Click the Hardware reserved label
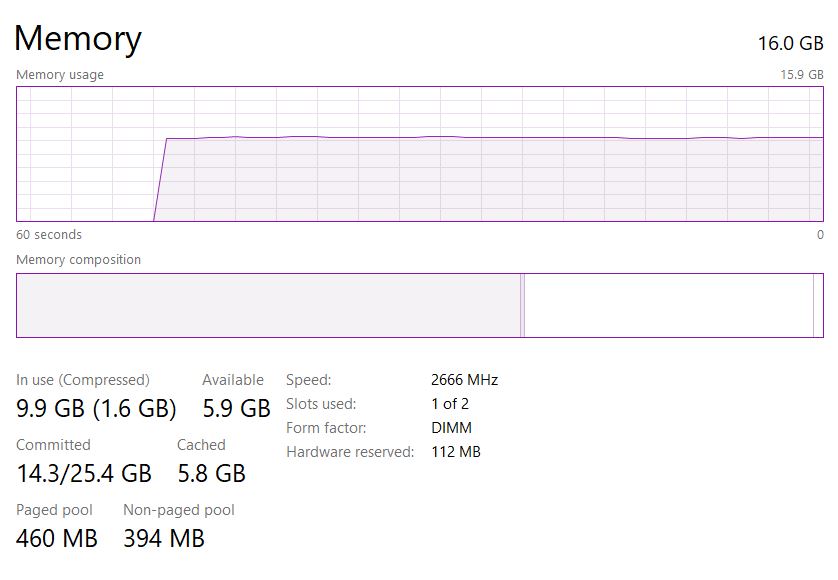This screenshot has width=838, height=580. point(350,452)
